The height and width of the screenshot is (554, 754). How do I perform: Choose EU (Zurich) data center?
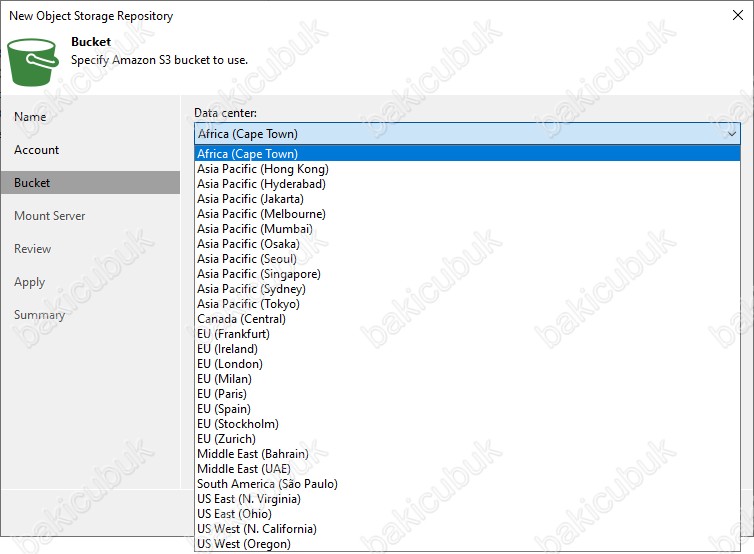467,439
